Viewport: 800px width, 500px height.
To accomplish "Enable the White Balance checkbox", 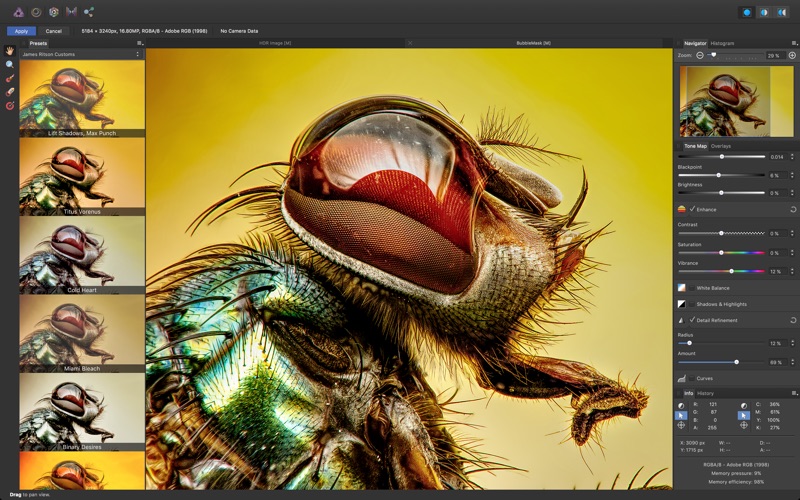I will 692,288.
